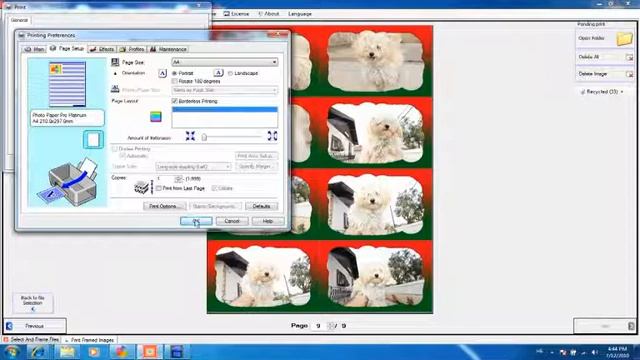The height and width of the screenshot is (360, 640).
Task: Open Windows Explorer folder taskbar icon
Action: tap(67, 352)
